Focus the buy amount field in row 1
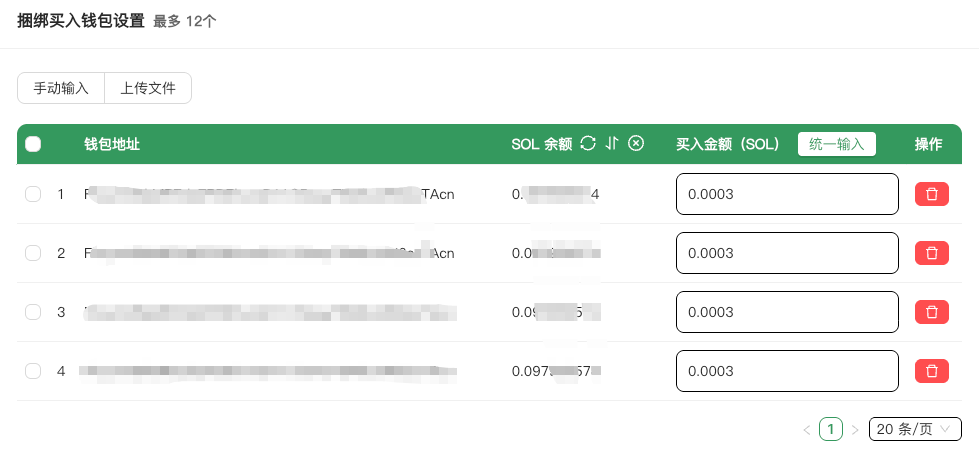 (787, 194)
